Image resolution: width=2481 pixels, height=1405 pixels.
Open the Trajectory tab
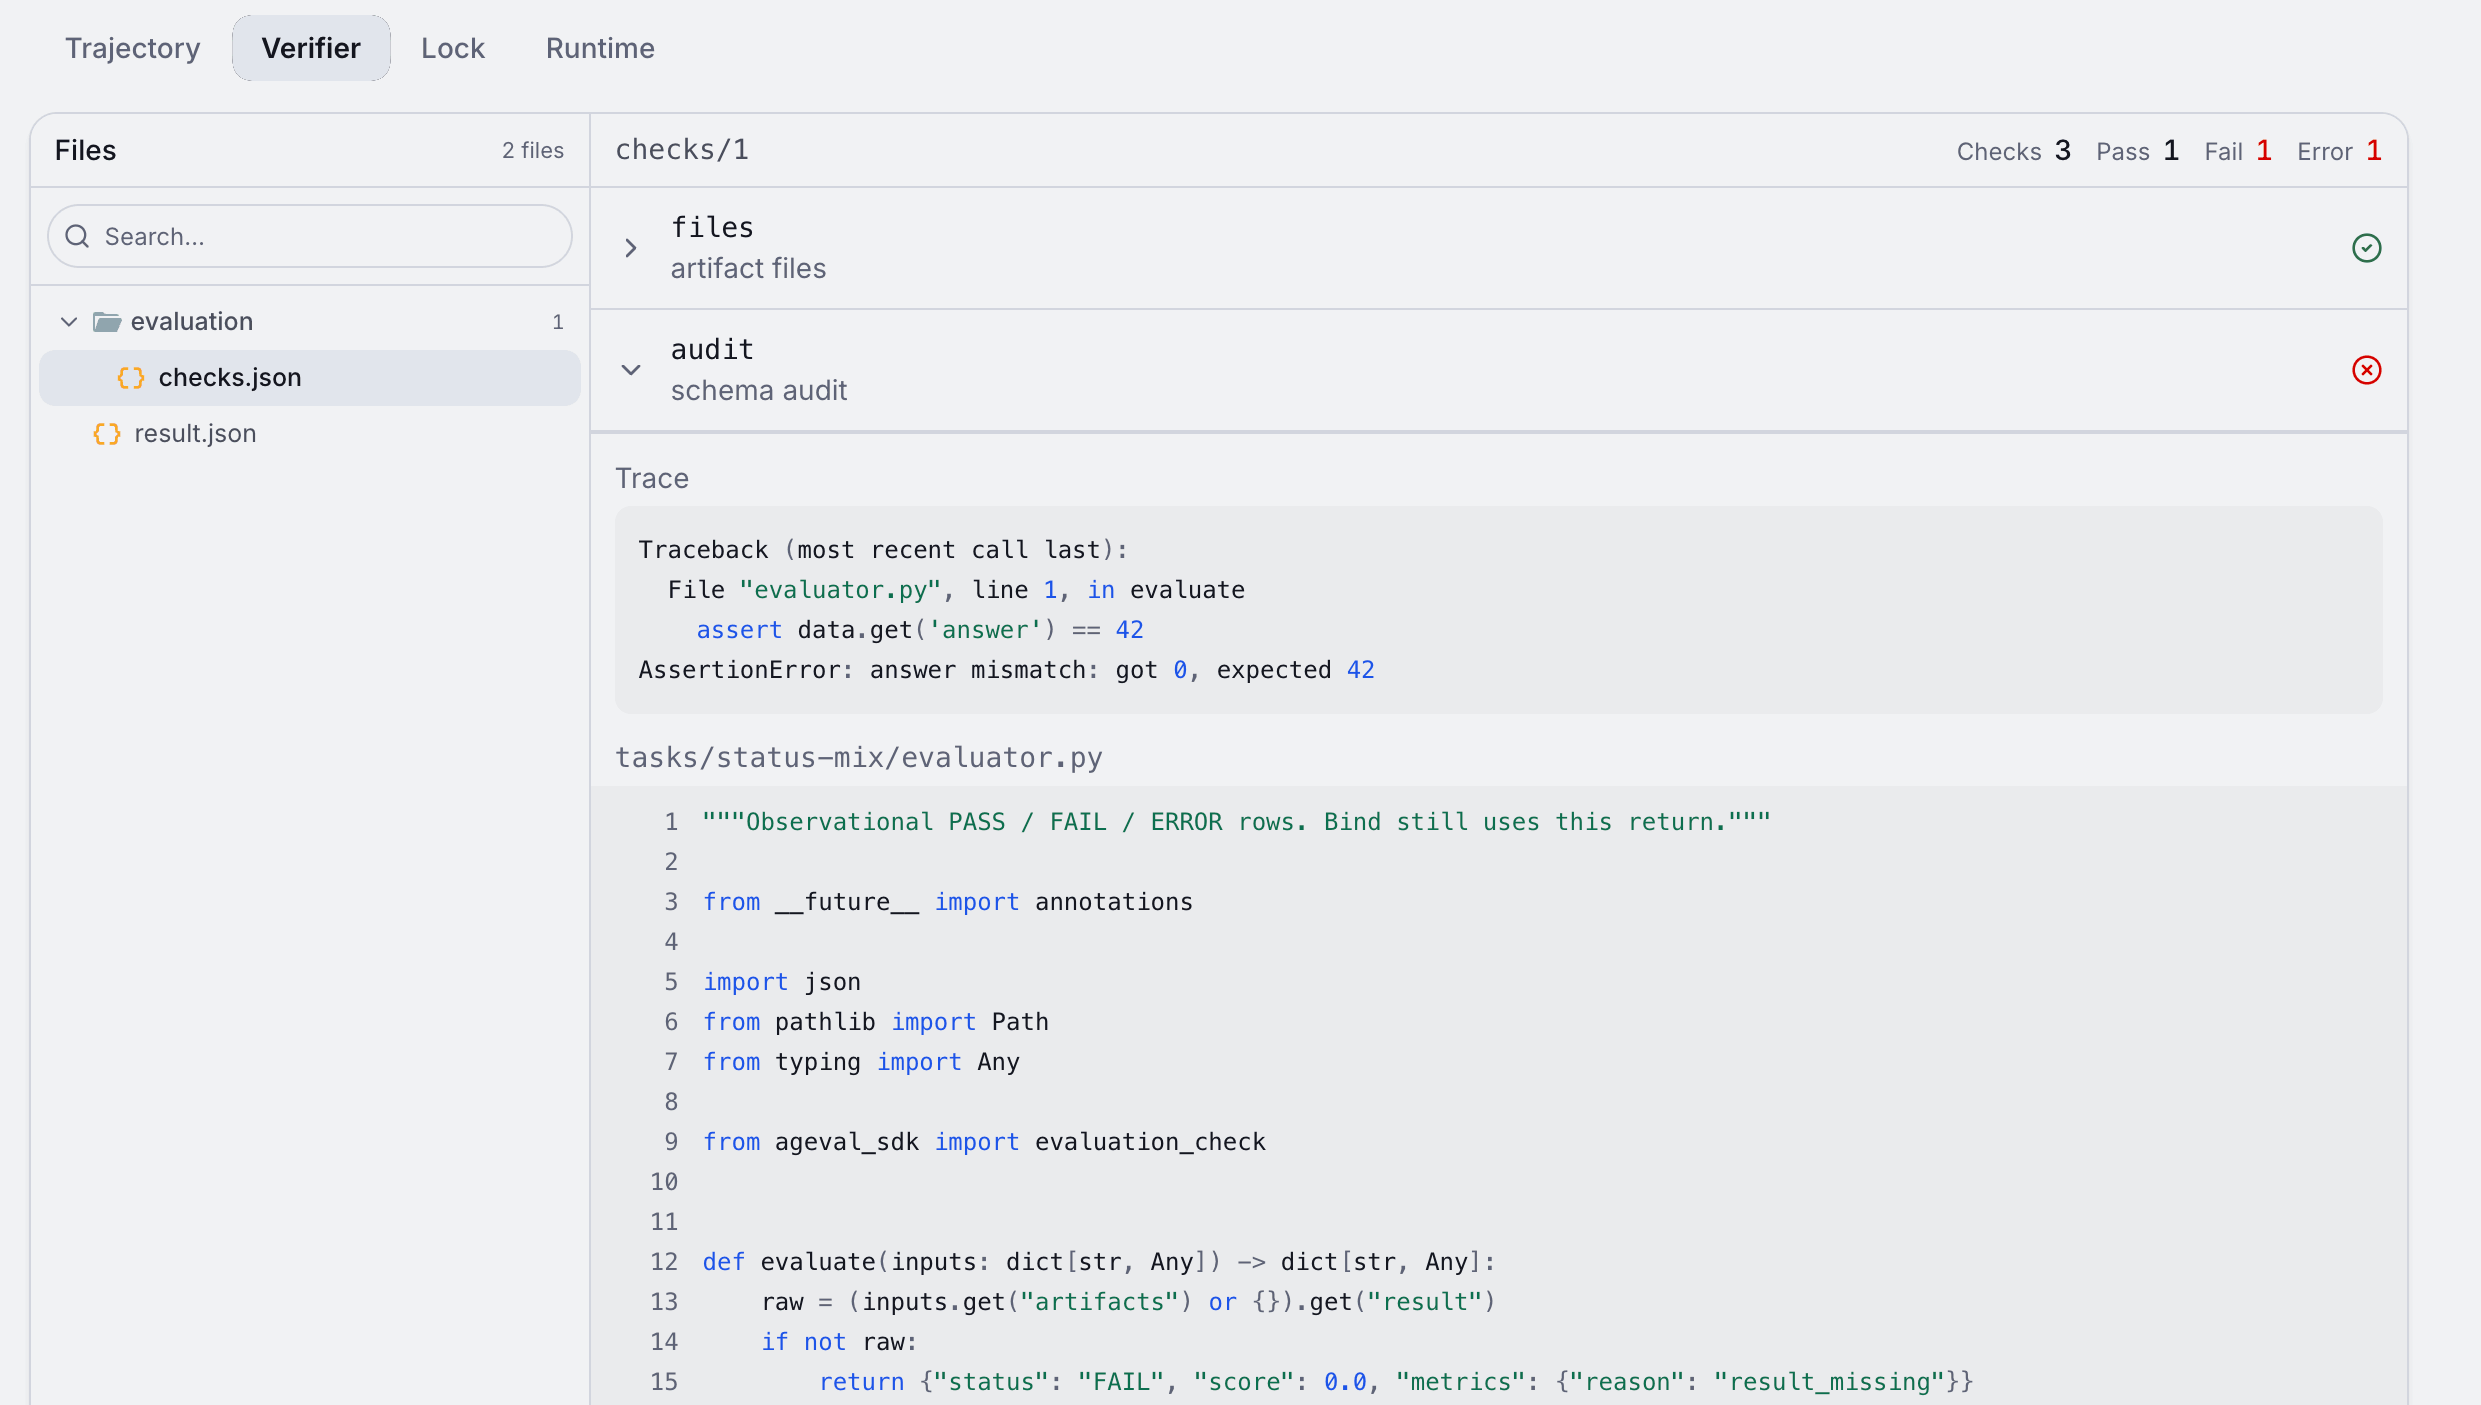133,48
